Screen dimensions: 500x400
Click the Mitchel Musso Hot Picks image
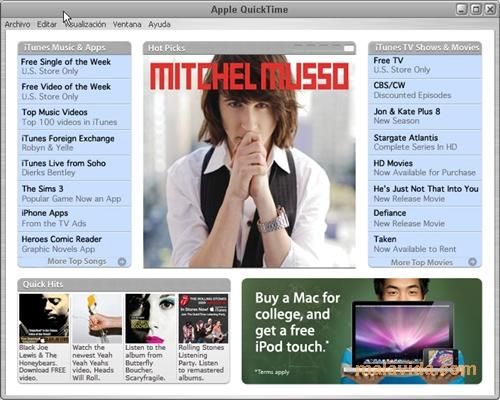coord(250,161)
